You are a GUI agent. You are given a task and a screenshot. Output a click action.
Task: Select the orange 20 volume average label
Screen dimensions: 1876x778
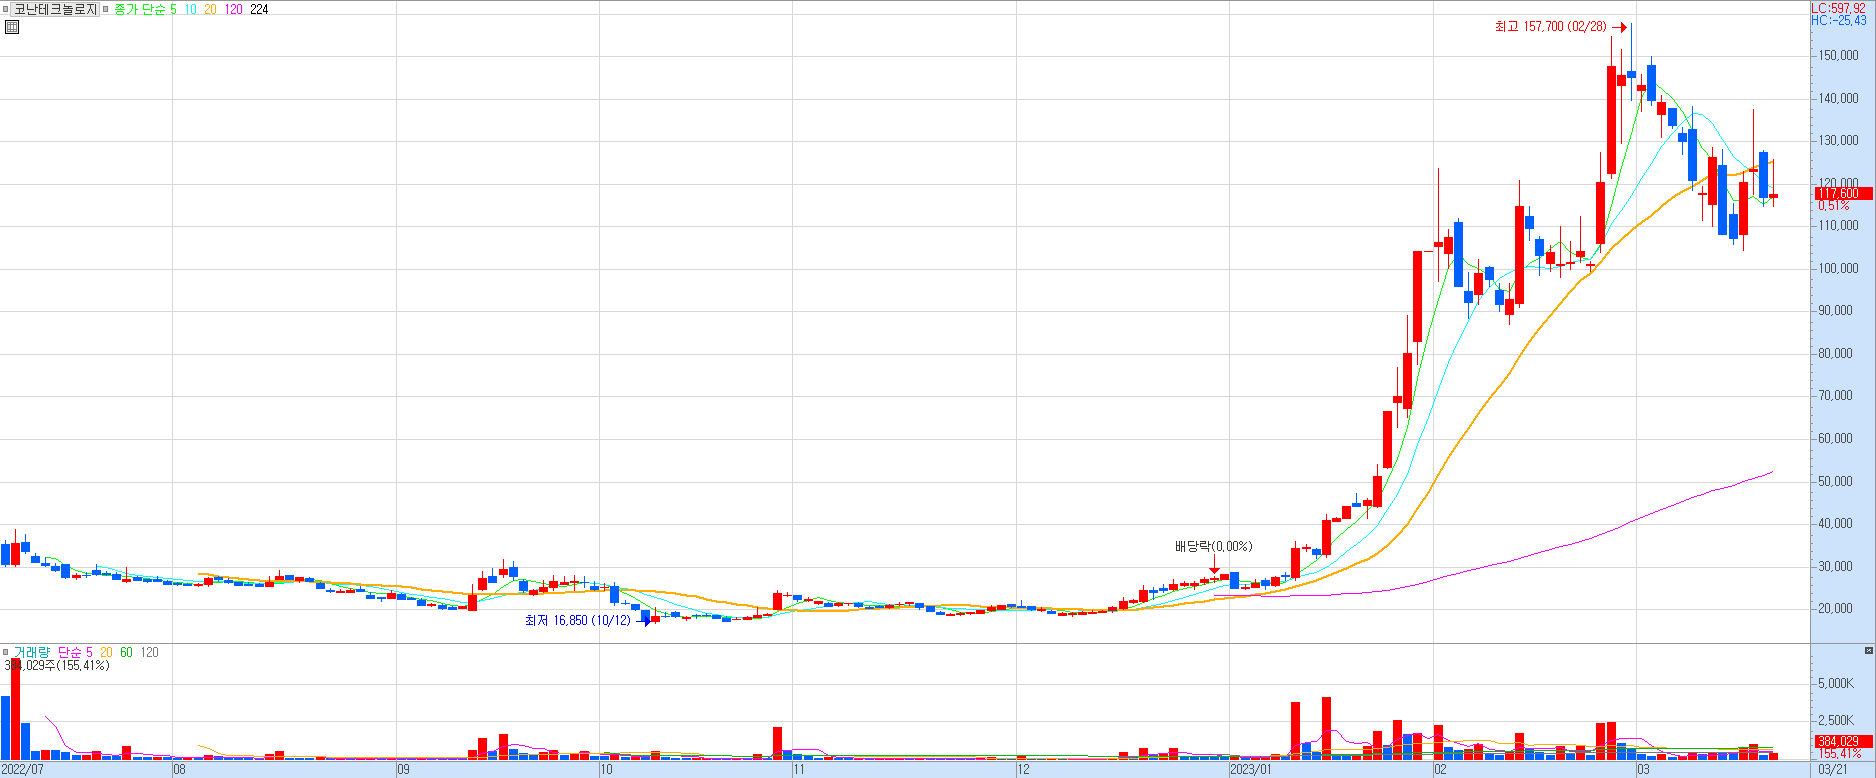pos(106,652)
